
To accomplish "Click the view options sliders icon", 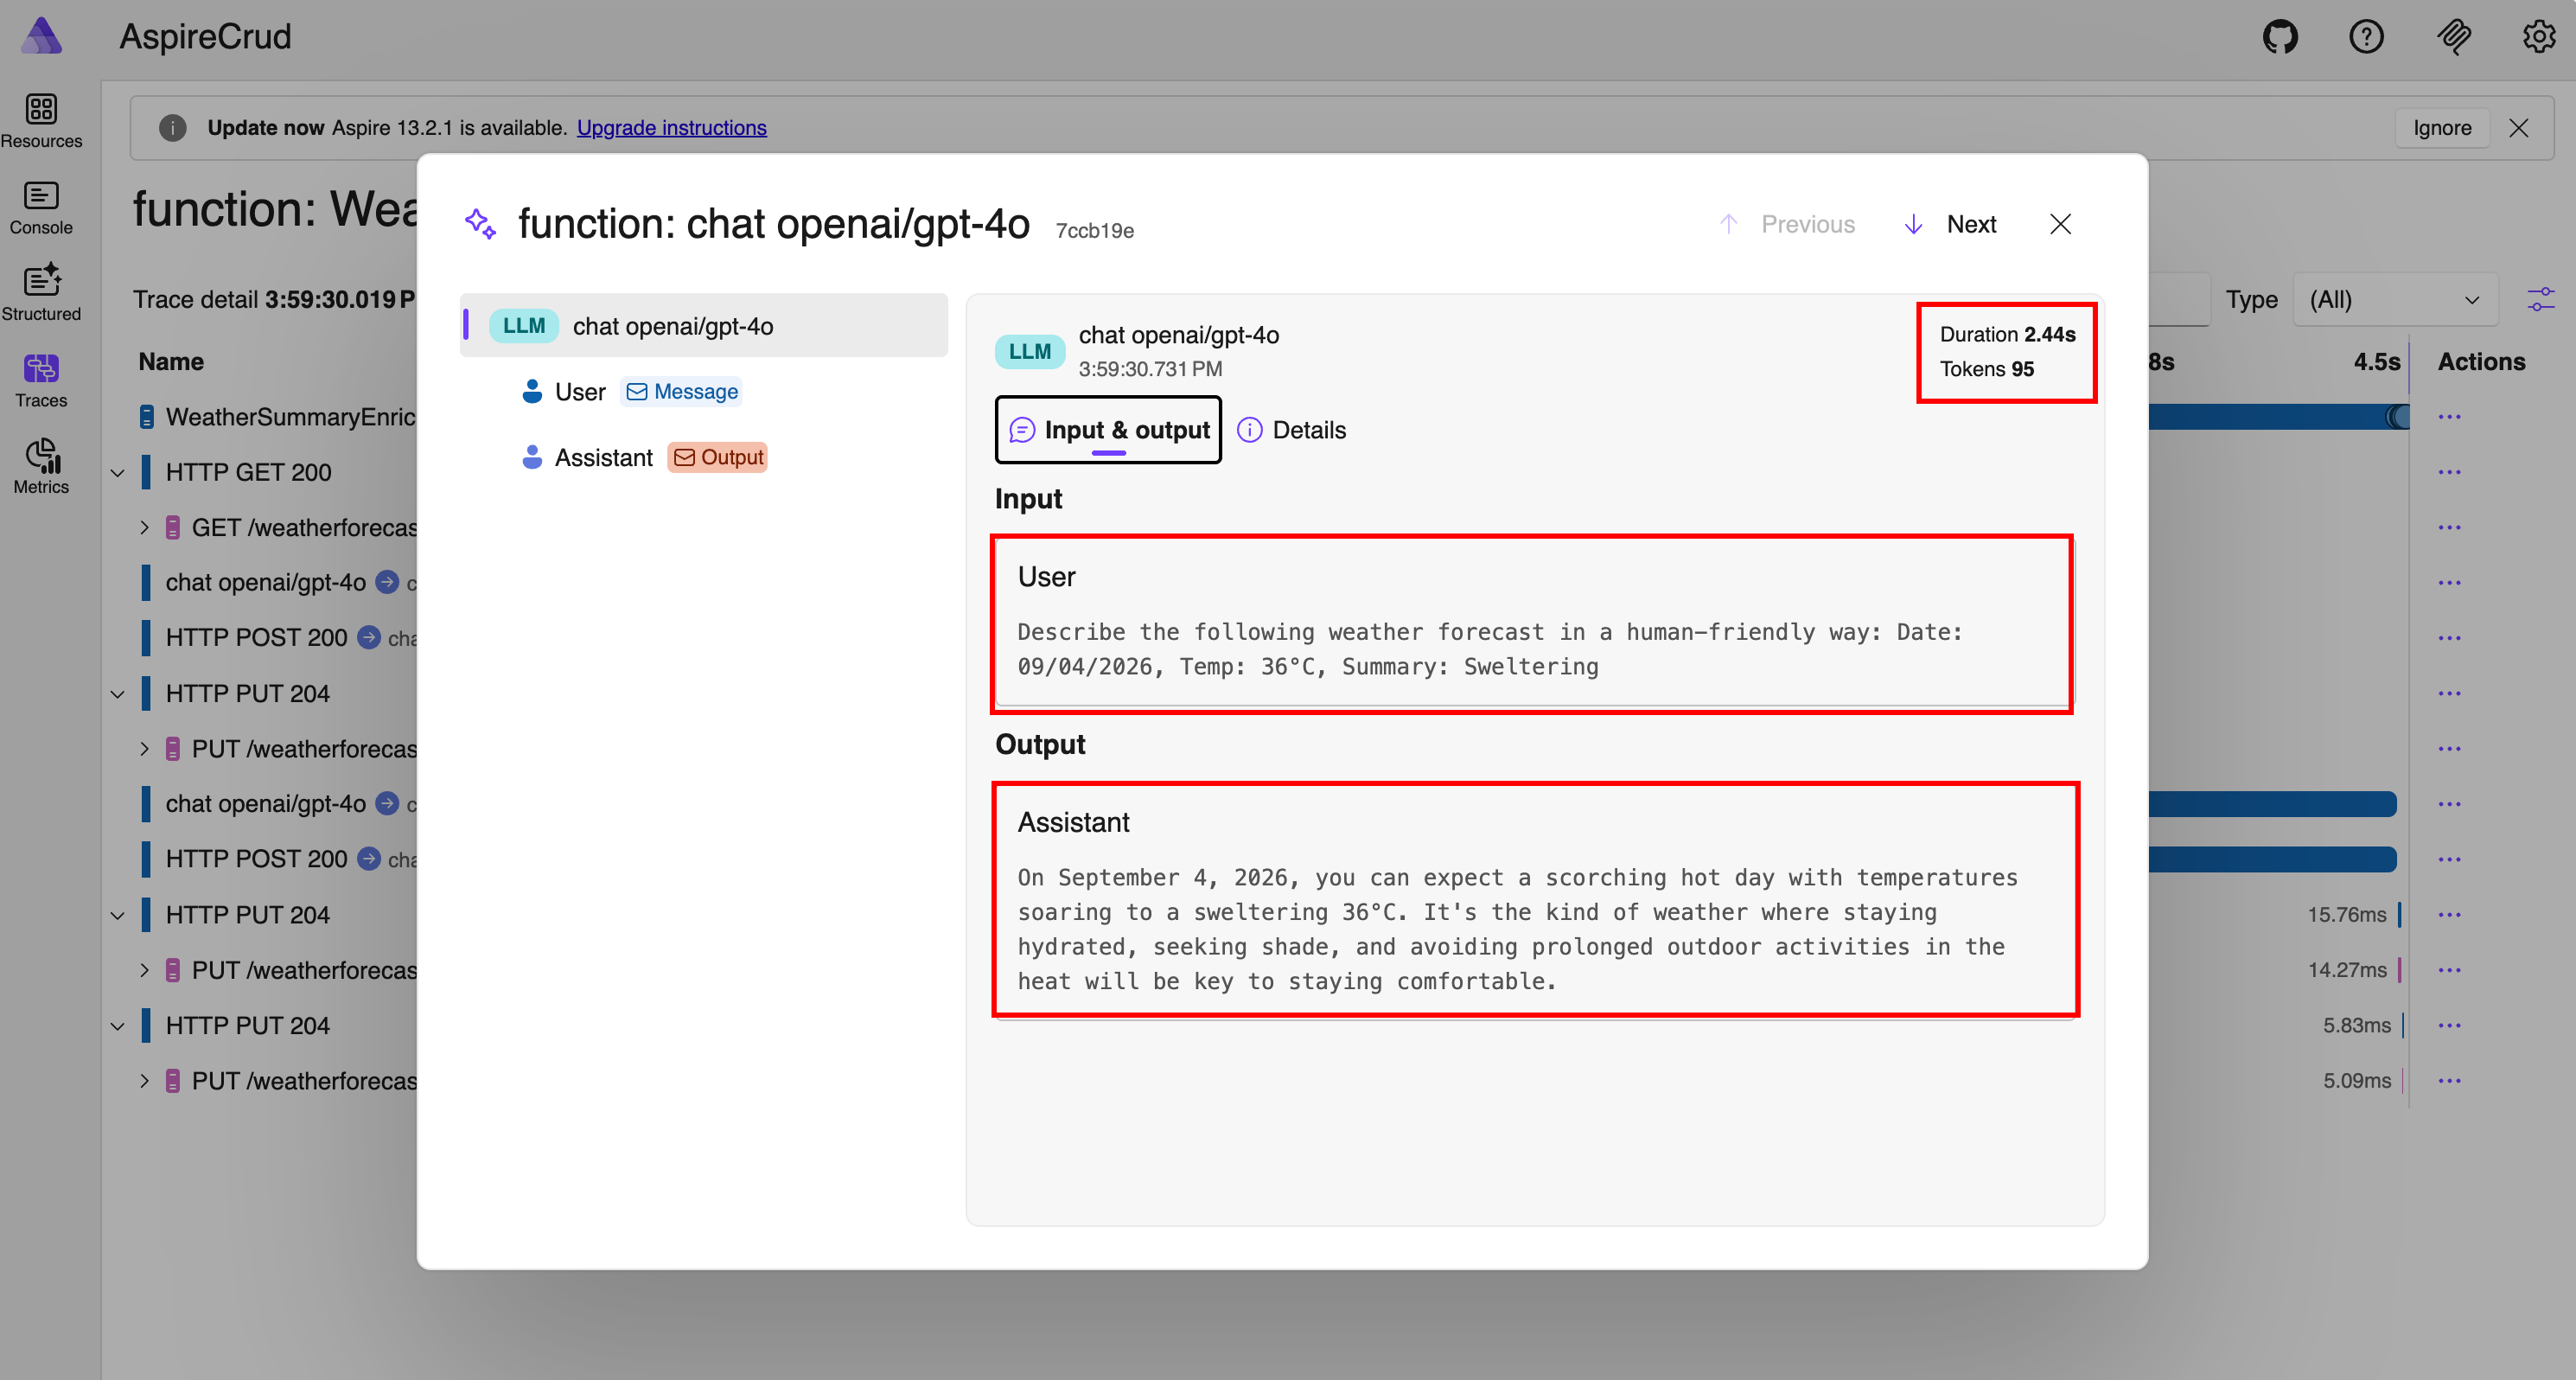I will click(x=2540, y=299).
